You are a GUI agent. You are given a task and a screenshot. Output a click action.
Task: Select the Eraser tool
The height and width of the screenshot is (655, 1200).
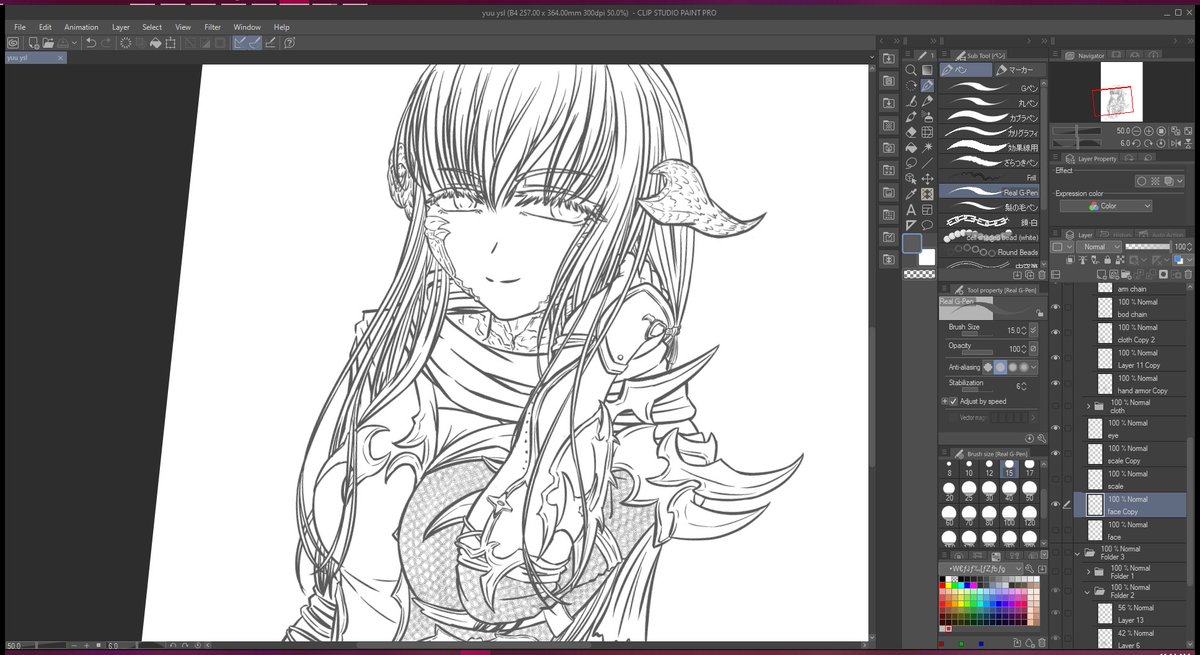(912, 132)
